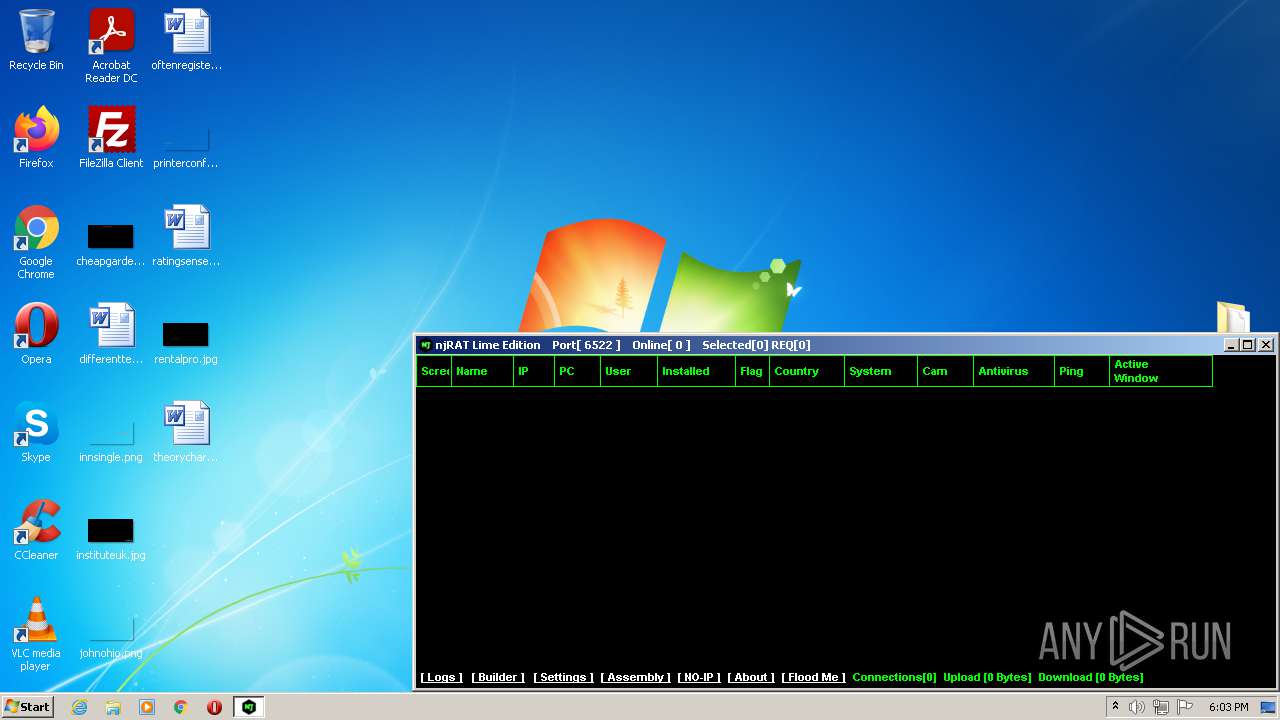Click the network tray icon
The width and height of the screenshot is (1280, 720).
(x=1161, y=707)
